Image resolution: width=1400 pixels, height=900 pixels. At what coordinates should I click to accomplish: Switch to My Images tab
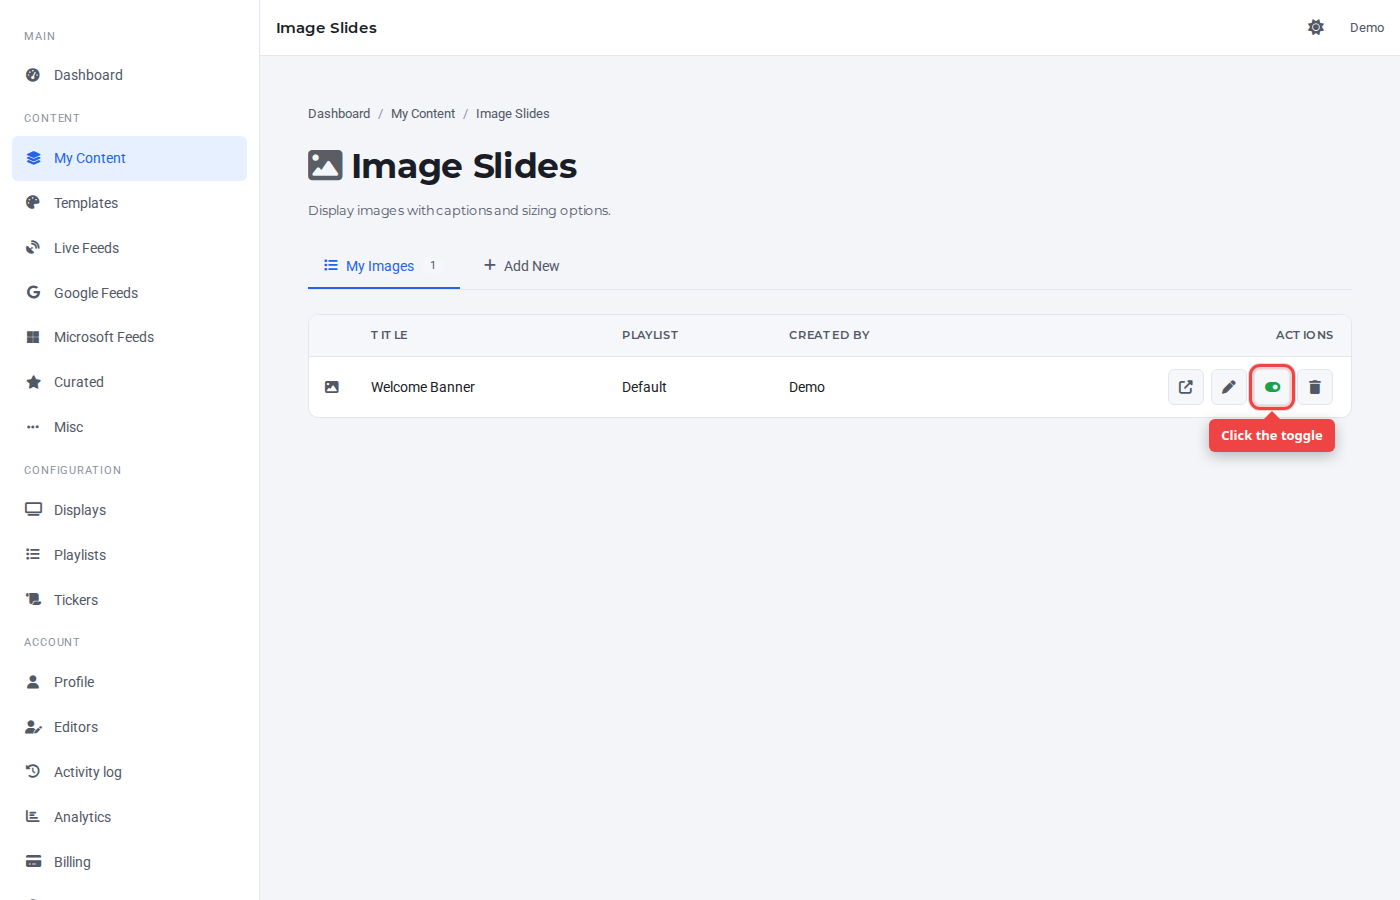(x=384, y=266)
